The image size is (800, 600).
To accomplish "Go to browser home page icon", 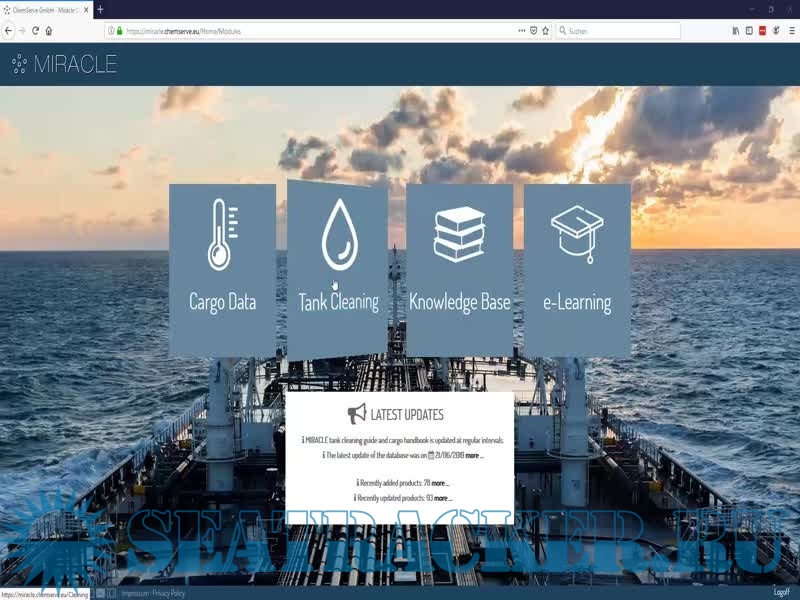I will pos(49,31).
